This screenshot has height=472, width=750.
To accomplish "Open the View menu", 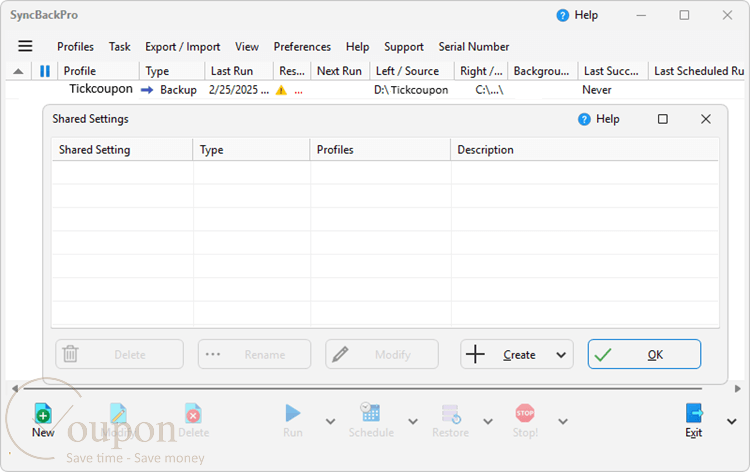I will pyautogui.click(x=247, y=46).
